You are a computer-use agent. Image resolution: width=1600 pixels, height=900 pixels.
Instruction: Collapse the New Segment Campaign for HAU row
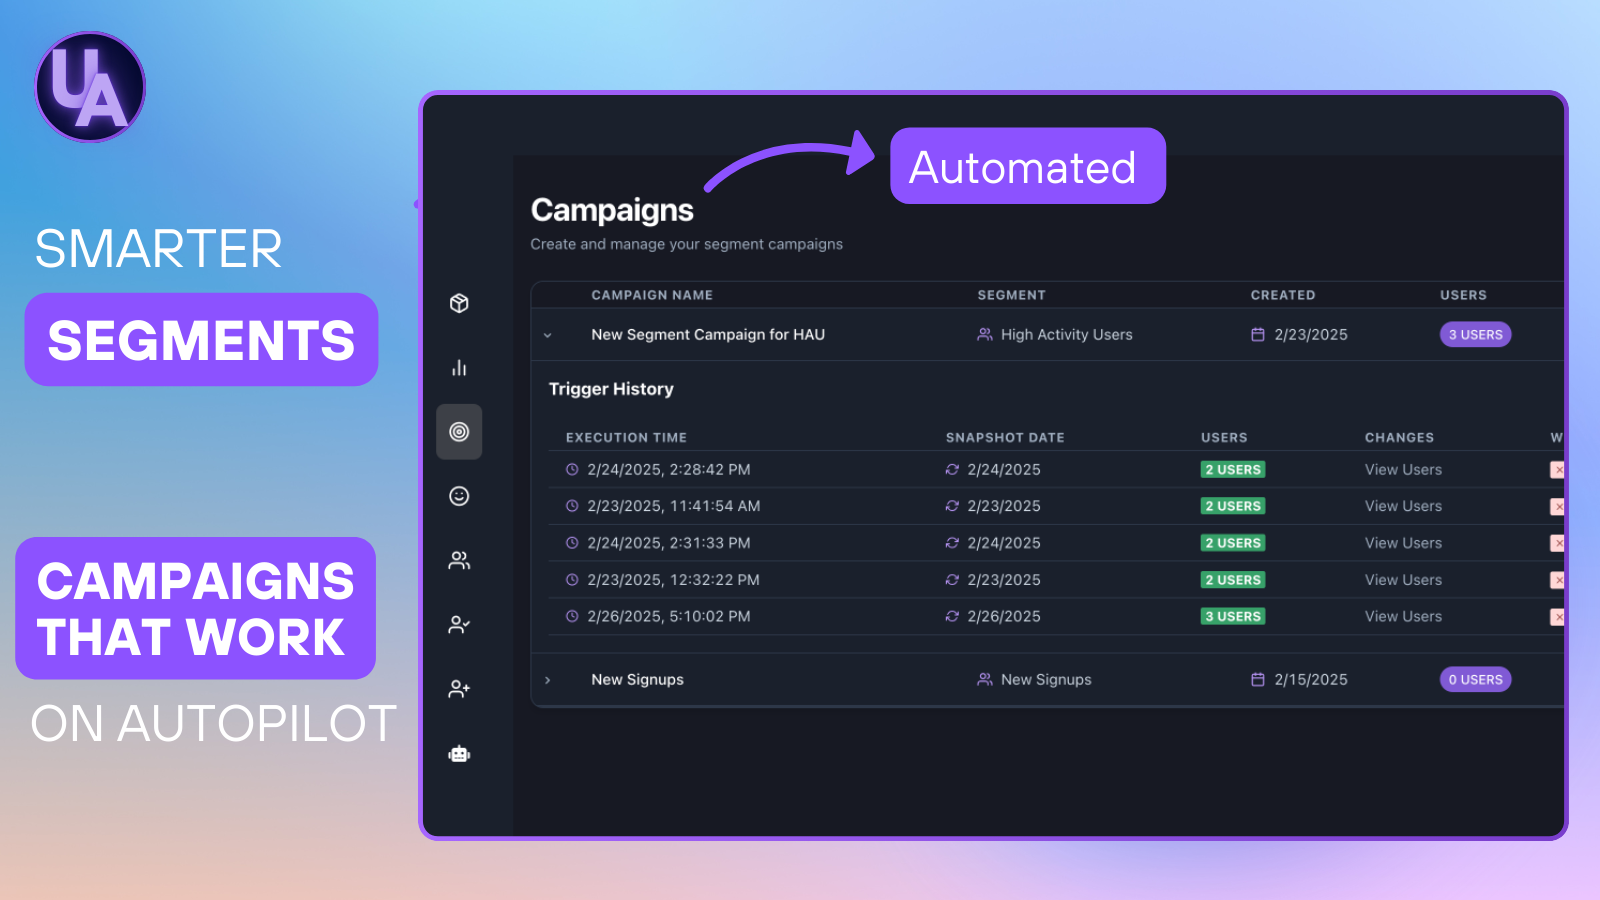point(547,335)
